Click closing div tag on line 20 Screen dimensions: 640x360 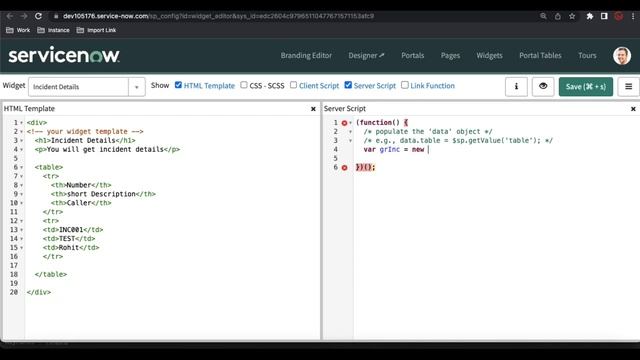(39, 292)
